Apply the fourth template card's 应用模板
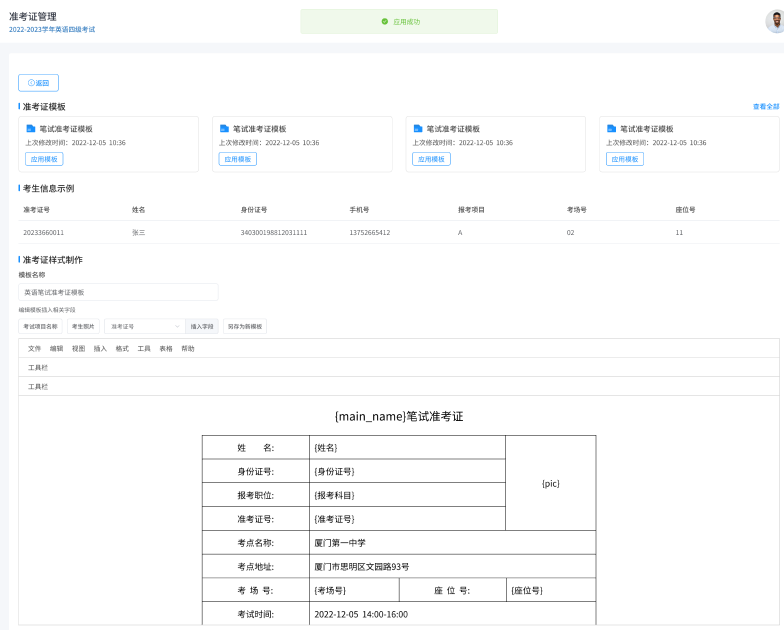 point(625,159)
